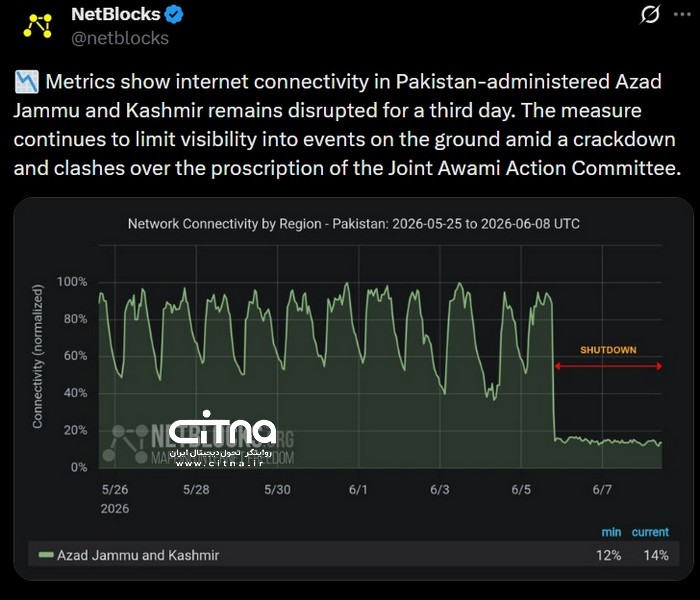Select the 5/26 date axis label

coord(115,490)
